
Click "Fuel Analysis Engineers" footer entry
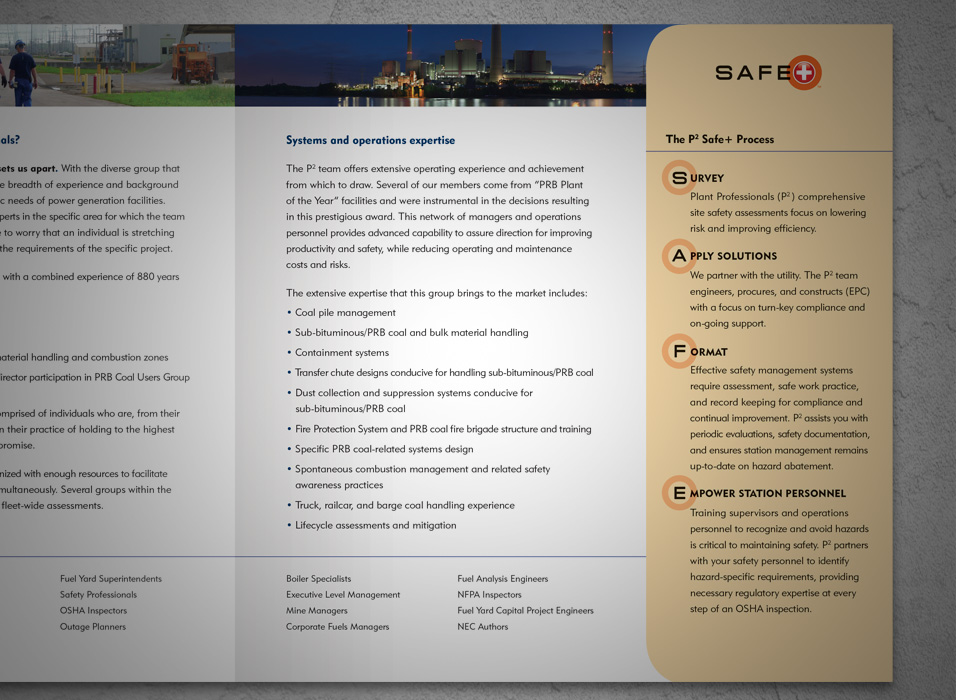[503, 579]
